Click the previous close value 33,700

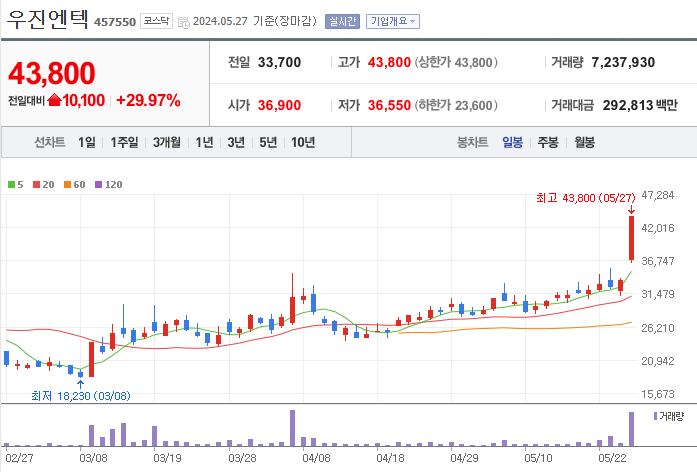coord(279,62)
